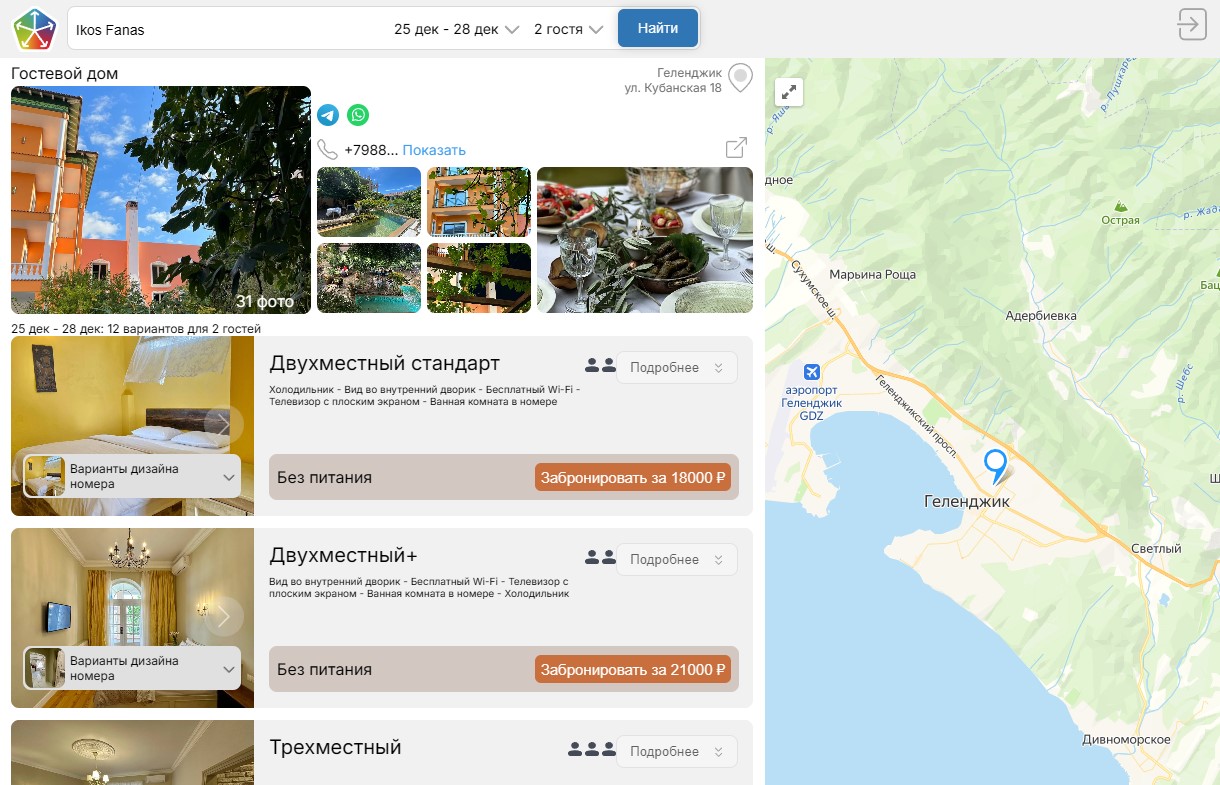Click the blue map marker in Геленджик

(x=995, y=464)
